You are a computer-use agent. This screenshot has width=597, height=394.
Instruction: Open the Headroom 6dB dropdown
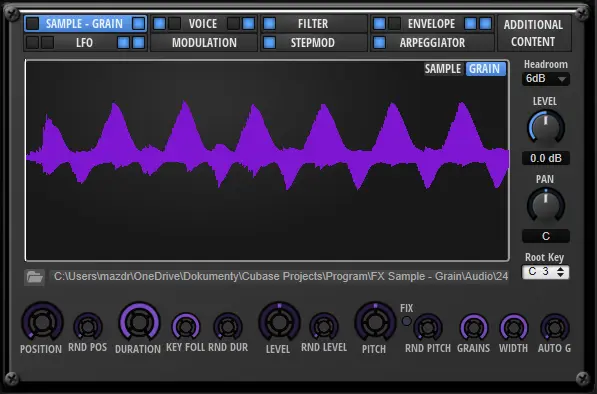pos(546,79)
